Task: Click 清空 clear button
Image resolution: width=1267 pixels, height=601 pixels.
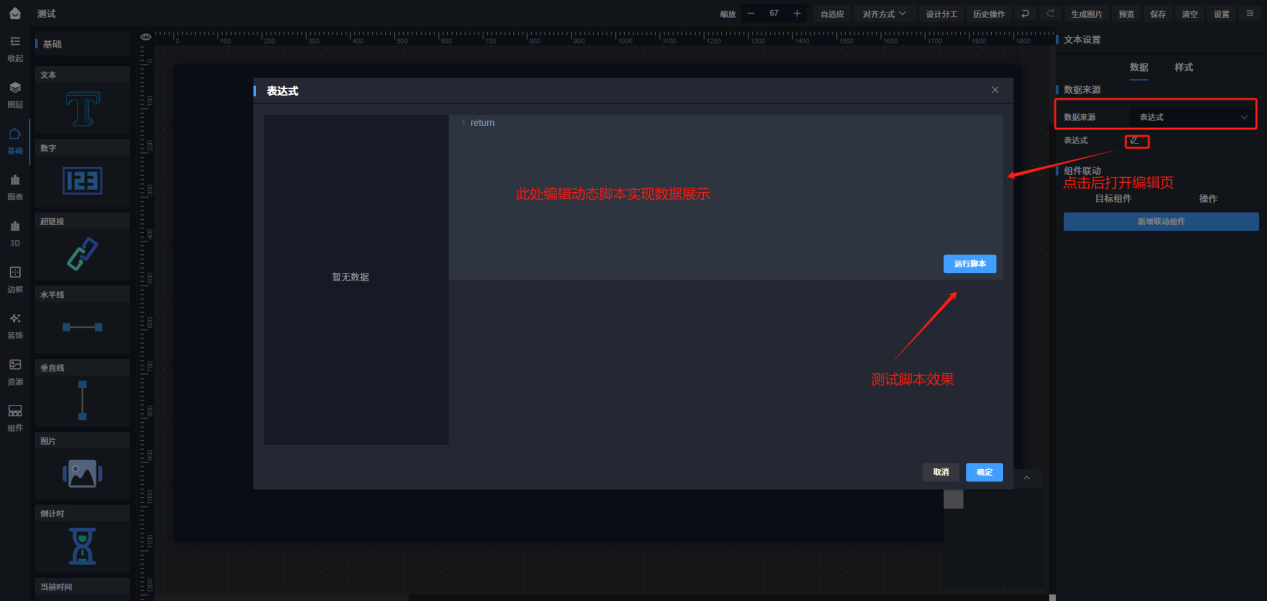Action: [x=1189, y=14]
